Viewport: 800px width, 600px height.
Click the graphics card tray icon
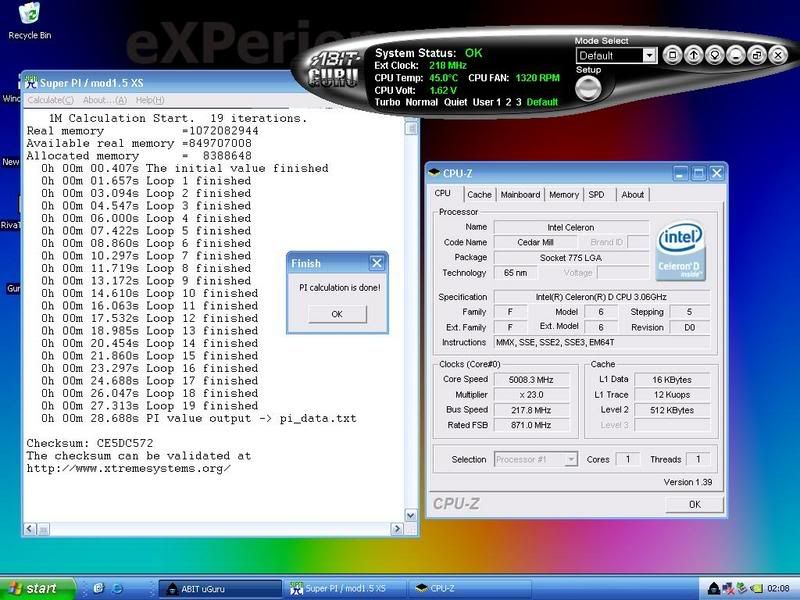[756, 589]
